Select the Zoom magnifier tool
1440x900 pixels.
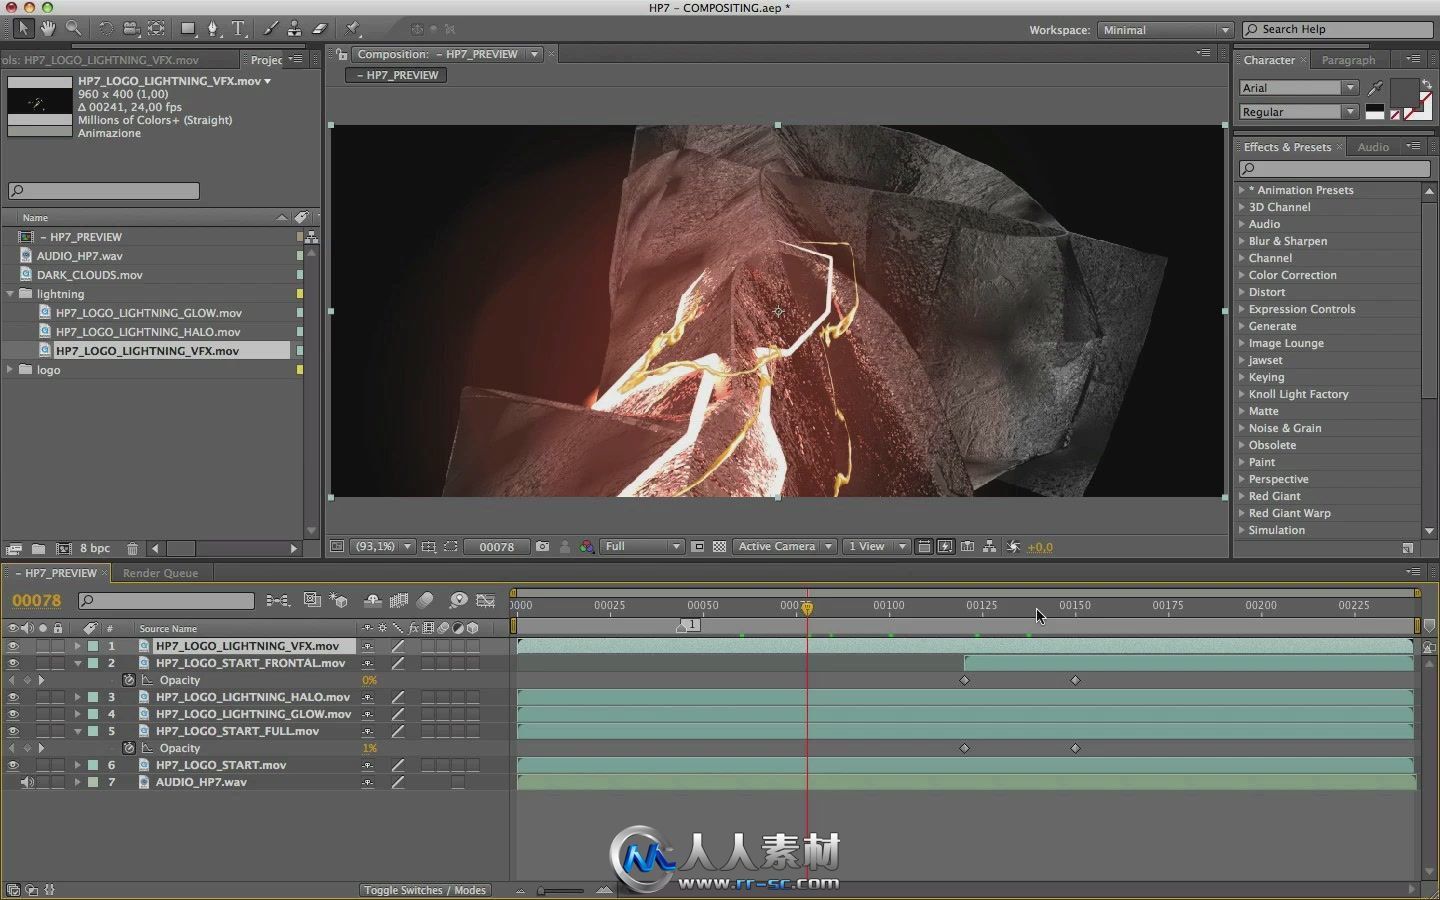(74, 29)
